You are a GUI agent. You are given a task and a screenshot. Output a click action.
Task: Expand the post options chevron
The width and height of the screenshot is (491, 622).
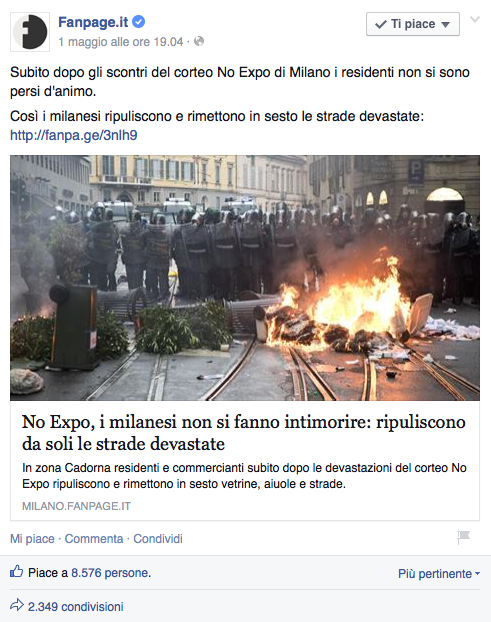pos(475,19)
